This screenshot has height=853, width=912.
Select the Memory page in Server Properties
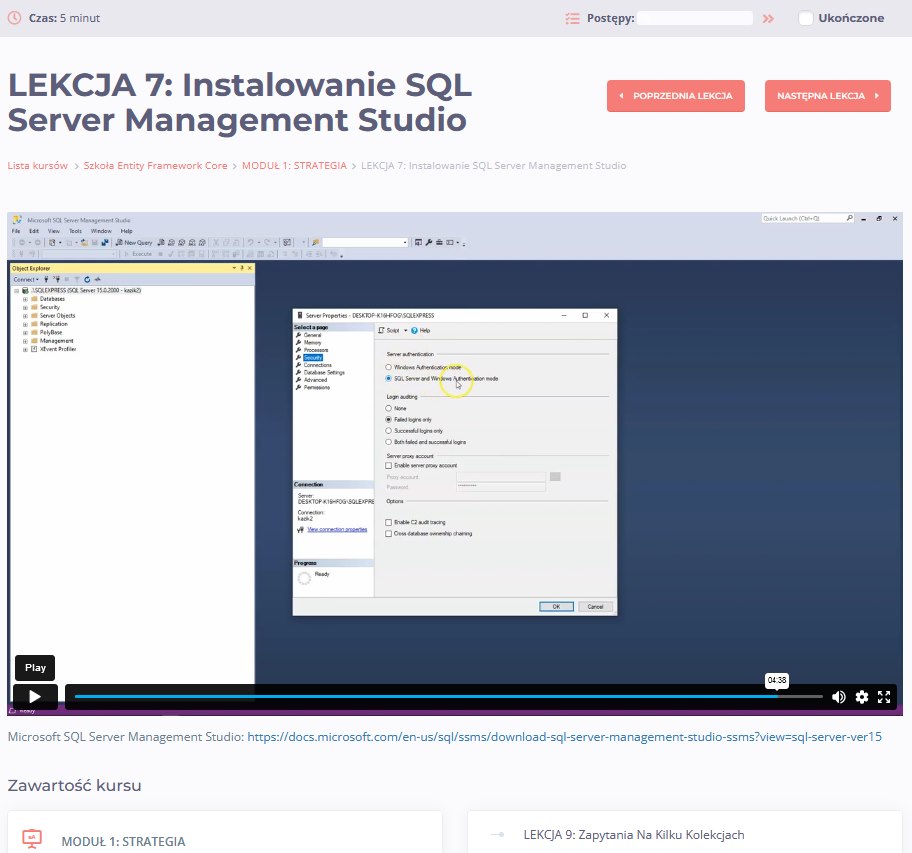pos(312,342)
